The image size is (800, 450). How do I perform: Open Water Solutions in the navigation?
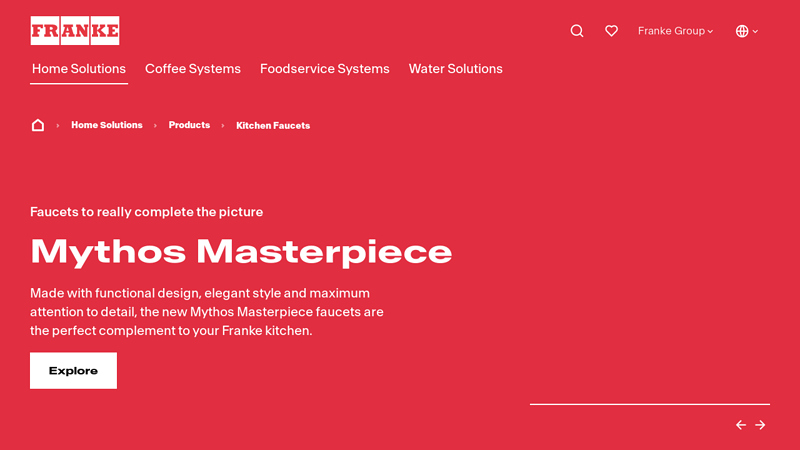(456, 69)
